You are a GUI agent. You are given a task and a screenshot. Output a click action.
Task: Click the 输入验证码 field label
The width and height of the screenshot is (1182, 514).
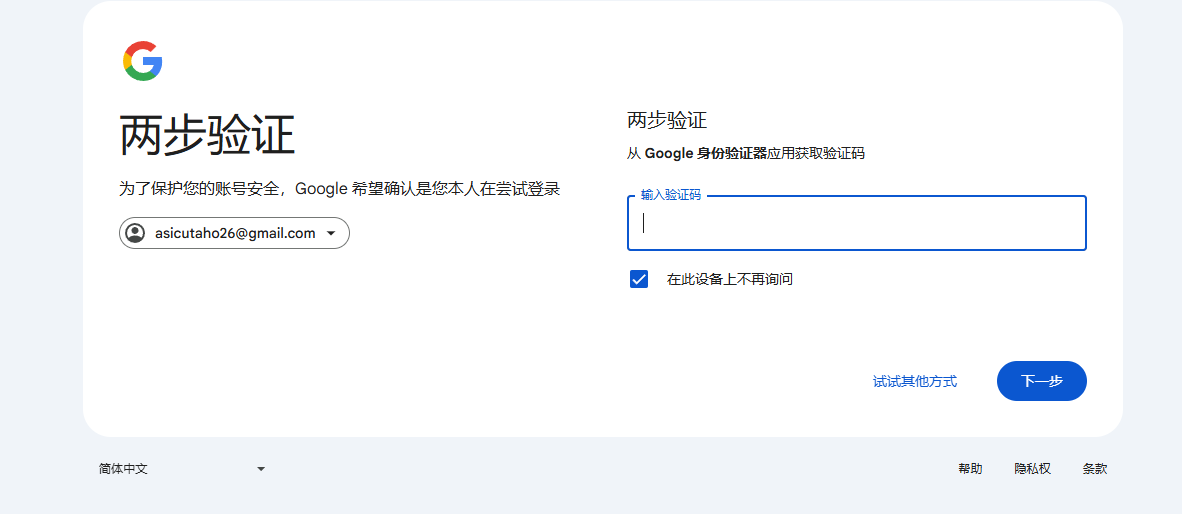click(x=671, y=195)
